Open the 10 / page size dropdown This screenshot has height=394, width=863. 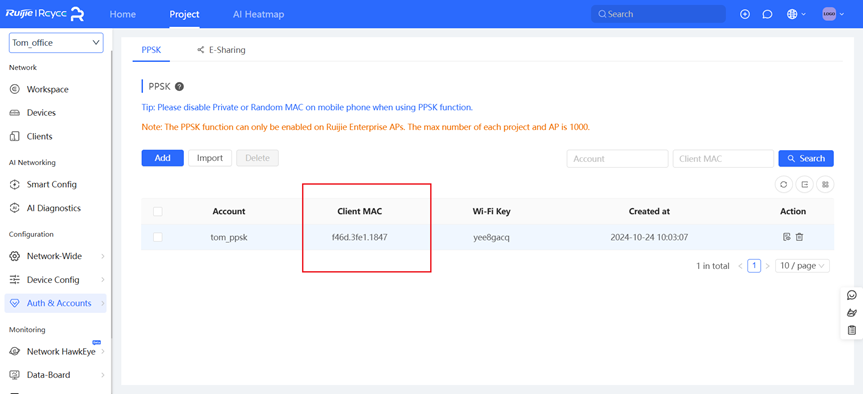(802, 266)
